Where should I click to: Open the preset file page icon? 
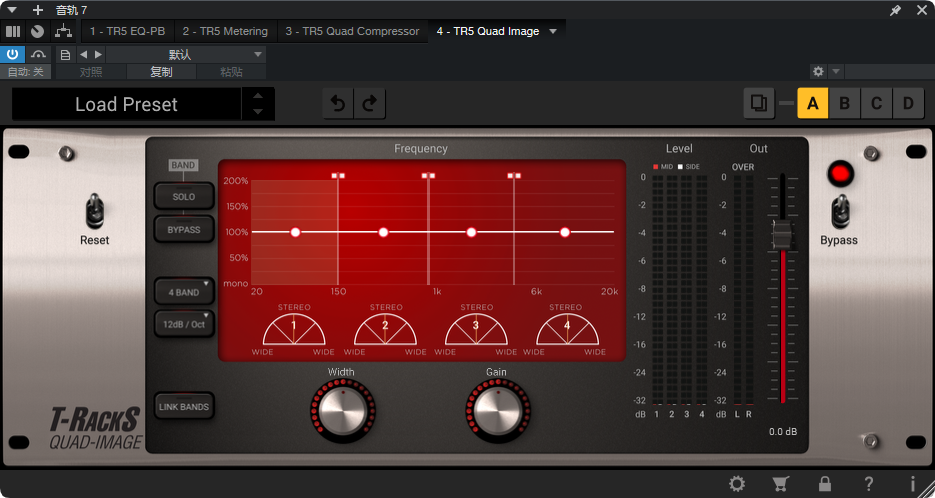tap(66, 55)
